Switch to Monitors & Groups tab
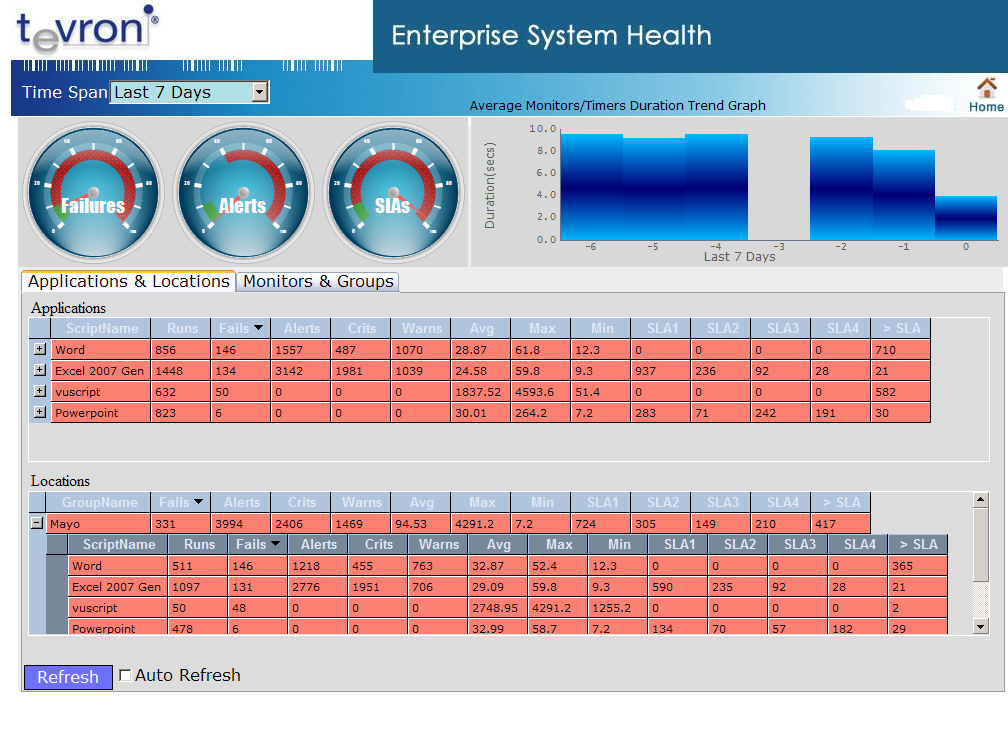 click(318, 282)
